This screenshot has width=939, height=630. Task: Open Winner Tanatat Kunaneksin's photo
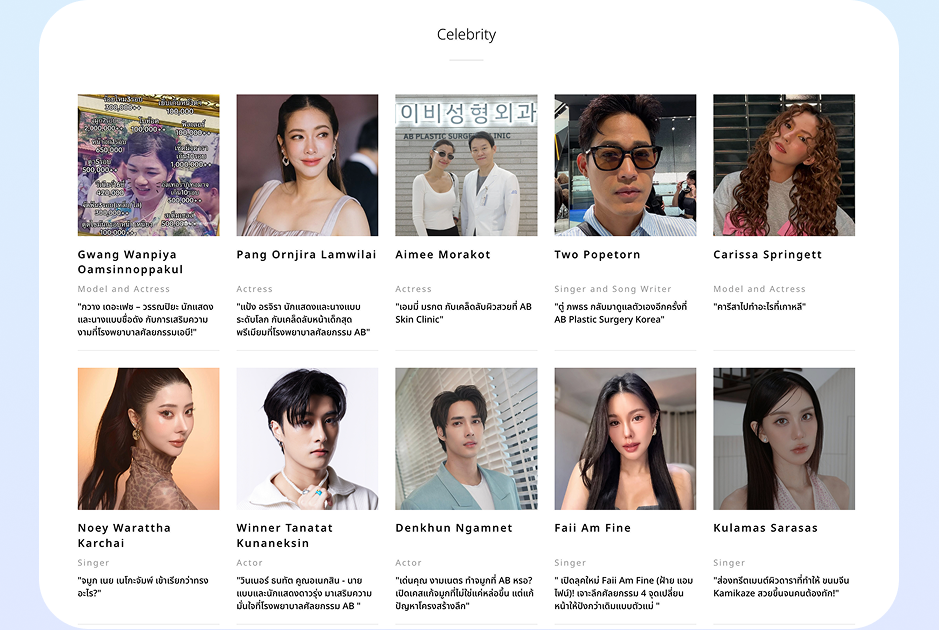tap(307, 439)
